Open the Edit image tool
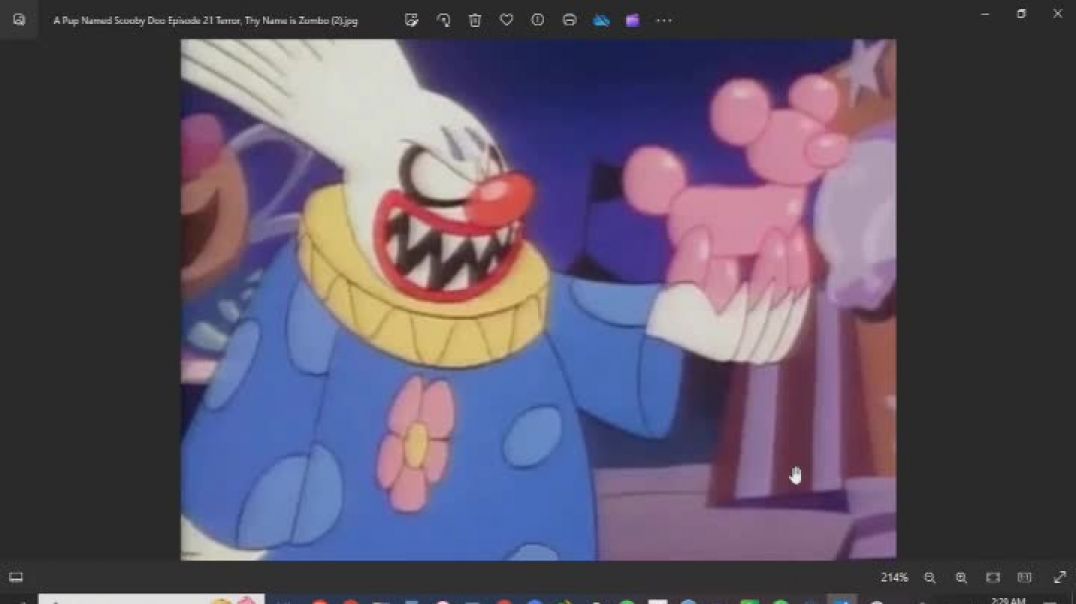This screenshot has height=604, width=1076. pyautogui.click(x=411, y=21)
